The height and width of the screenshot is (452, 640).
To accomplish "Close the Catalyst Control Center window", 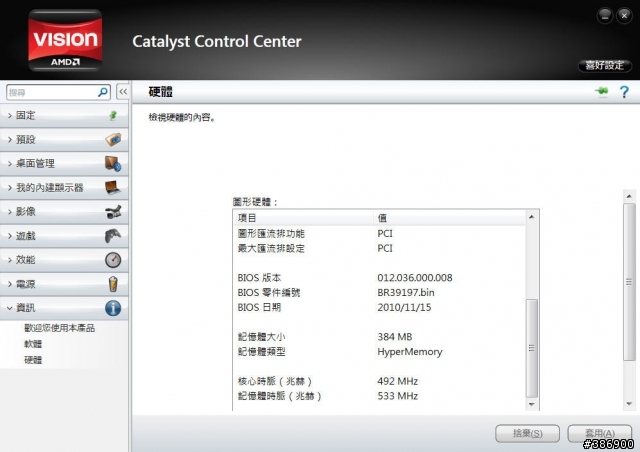I will tap(624, 16).
